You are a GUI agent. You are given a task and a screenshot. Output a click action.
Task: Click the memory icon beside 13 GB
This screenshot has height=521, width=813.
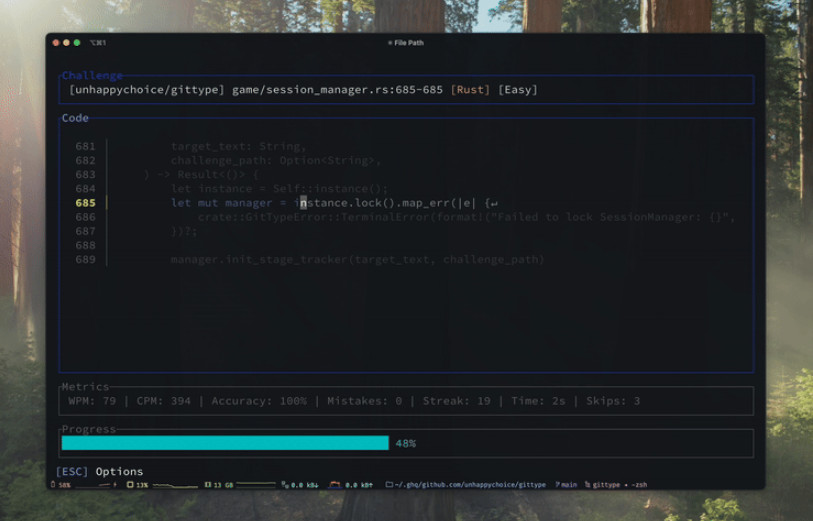pyautogui.click(x=207, y=485)
